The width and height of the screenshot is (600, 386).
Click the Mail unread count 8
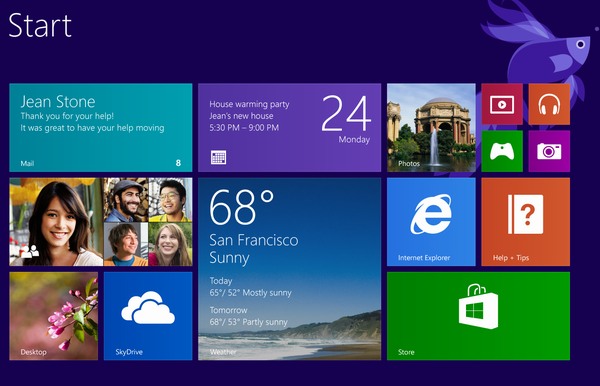pyautogui.click(x=178, y=163)
